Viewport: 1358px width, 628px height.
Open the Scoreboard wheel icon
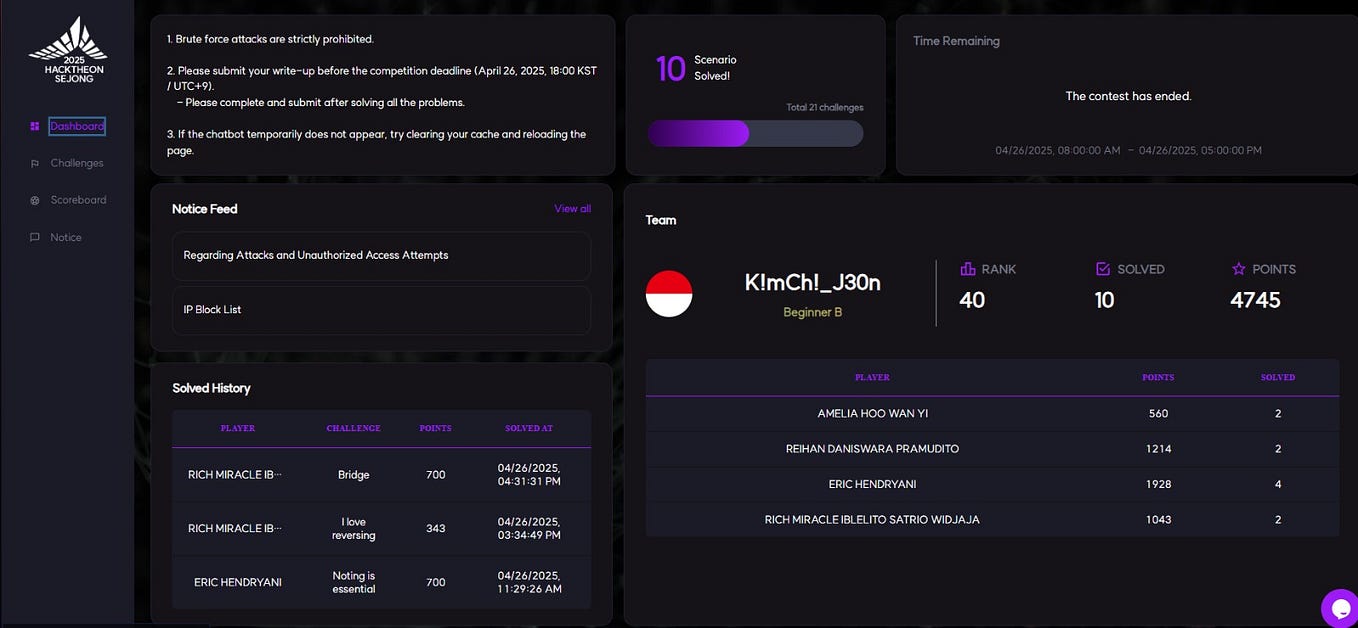pos(34,199)
